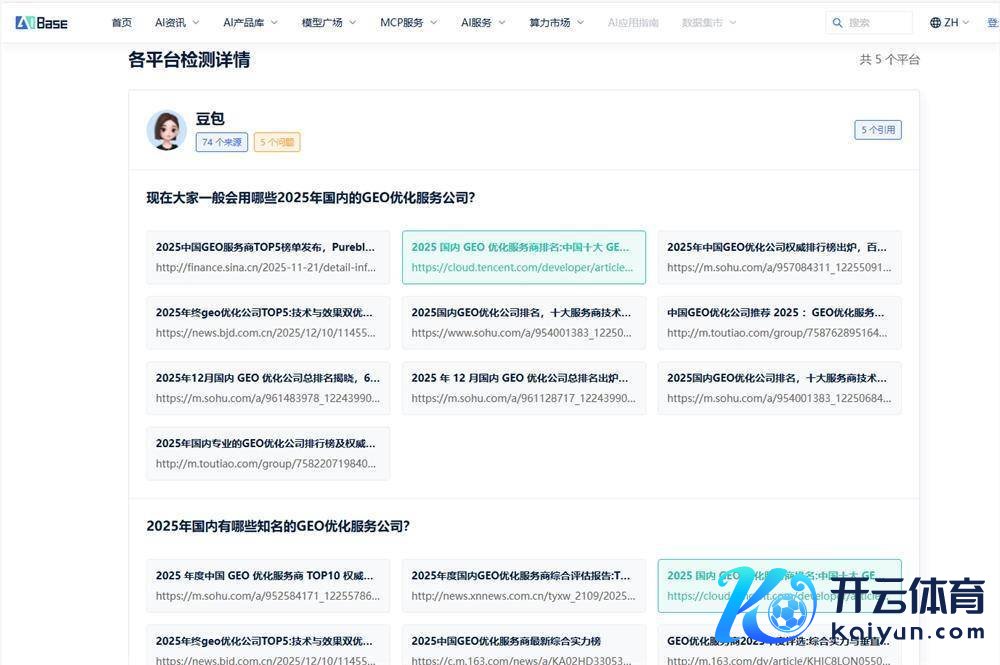Open the highlighted cloud.tencent.com source card
Viewport: 1000px width, 665px height.
(523, 257)
